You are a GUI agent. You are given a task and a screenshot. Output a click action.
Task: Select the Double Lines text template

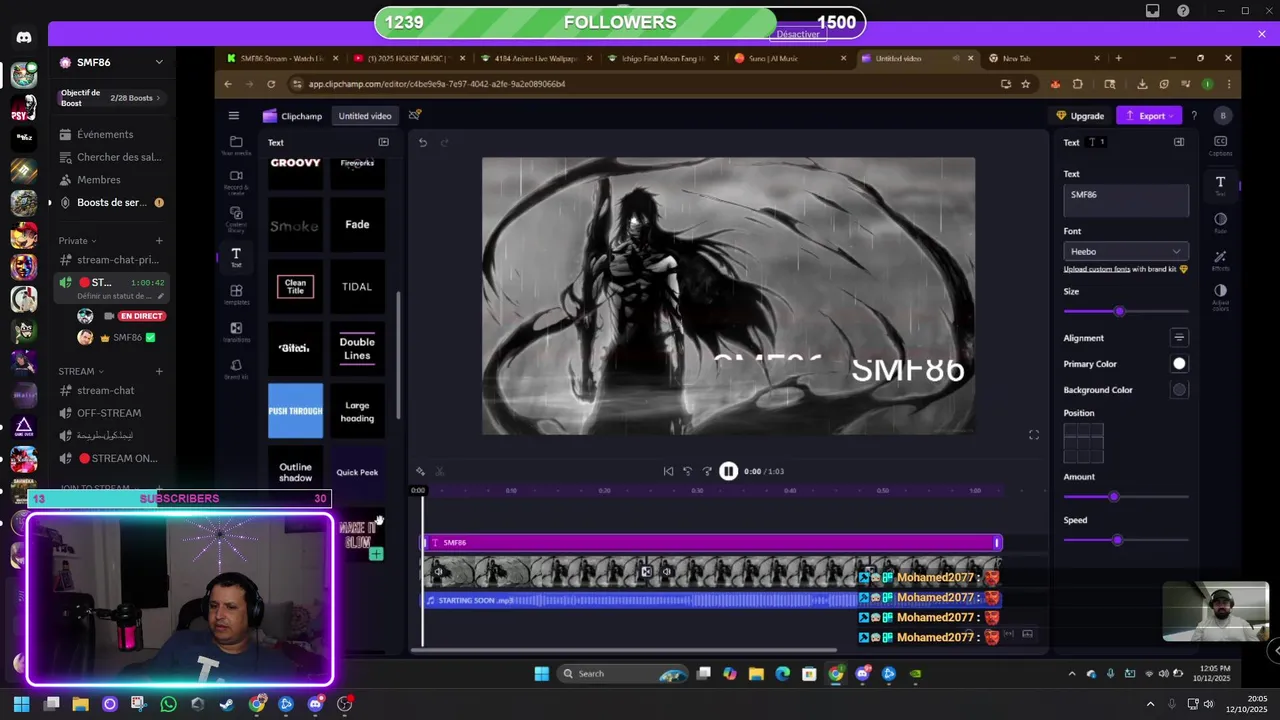click(x=357, y=349)
